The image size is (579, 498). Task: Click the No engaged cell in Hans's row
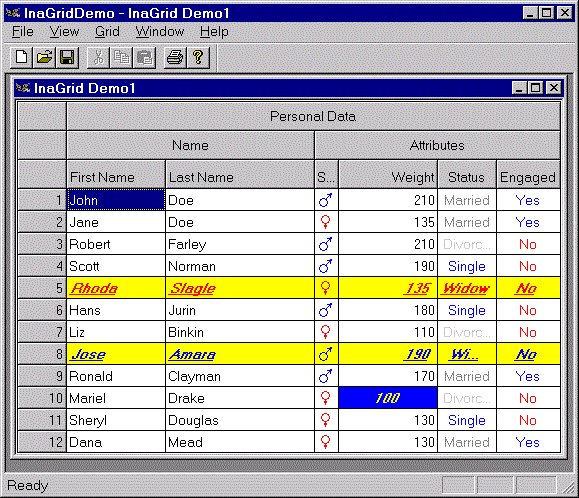point(528,310)
